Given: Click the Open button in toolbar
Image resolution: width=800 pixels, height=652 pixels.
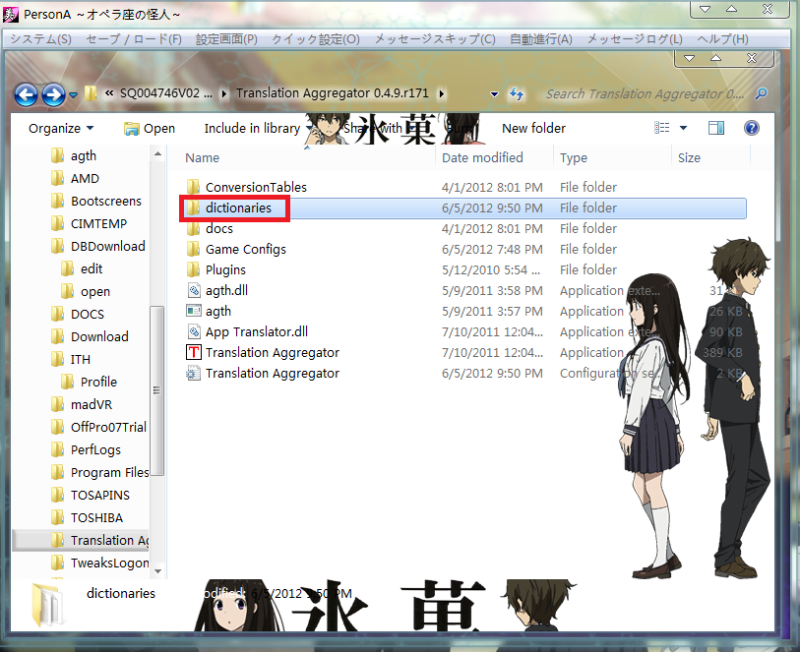Looking at the screenshot, I should point(149,128).
